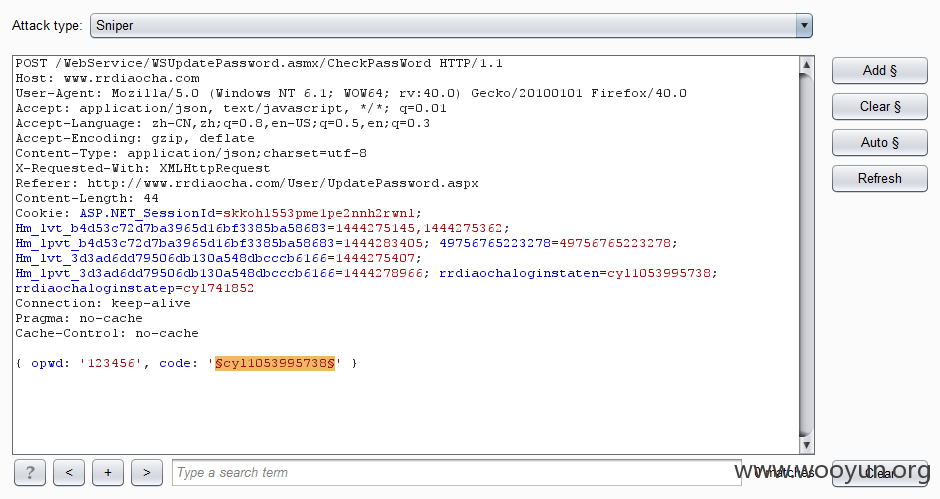Click the vertical scrollbar thumb in editor
This screenshot has height=499, width=940.
[806, 255]
